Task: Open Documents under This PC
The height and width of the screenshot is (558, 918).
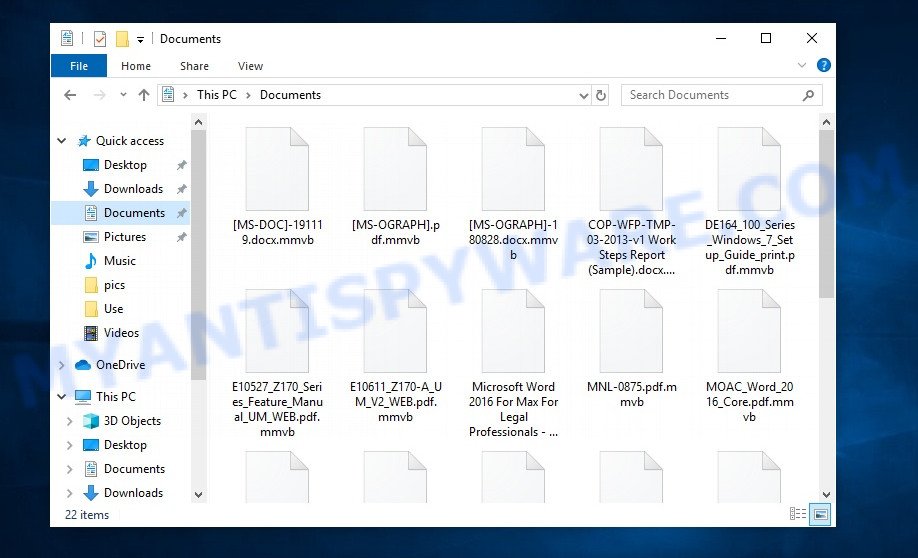Action: point(134,469)
